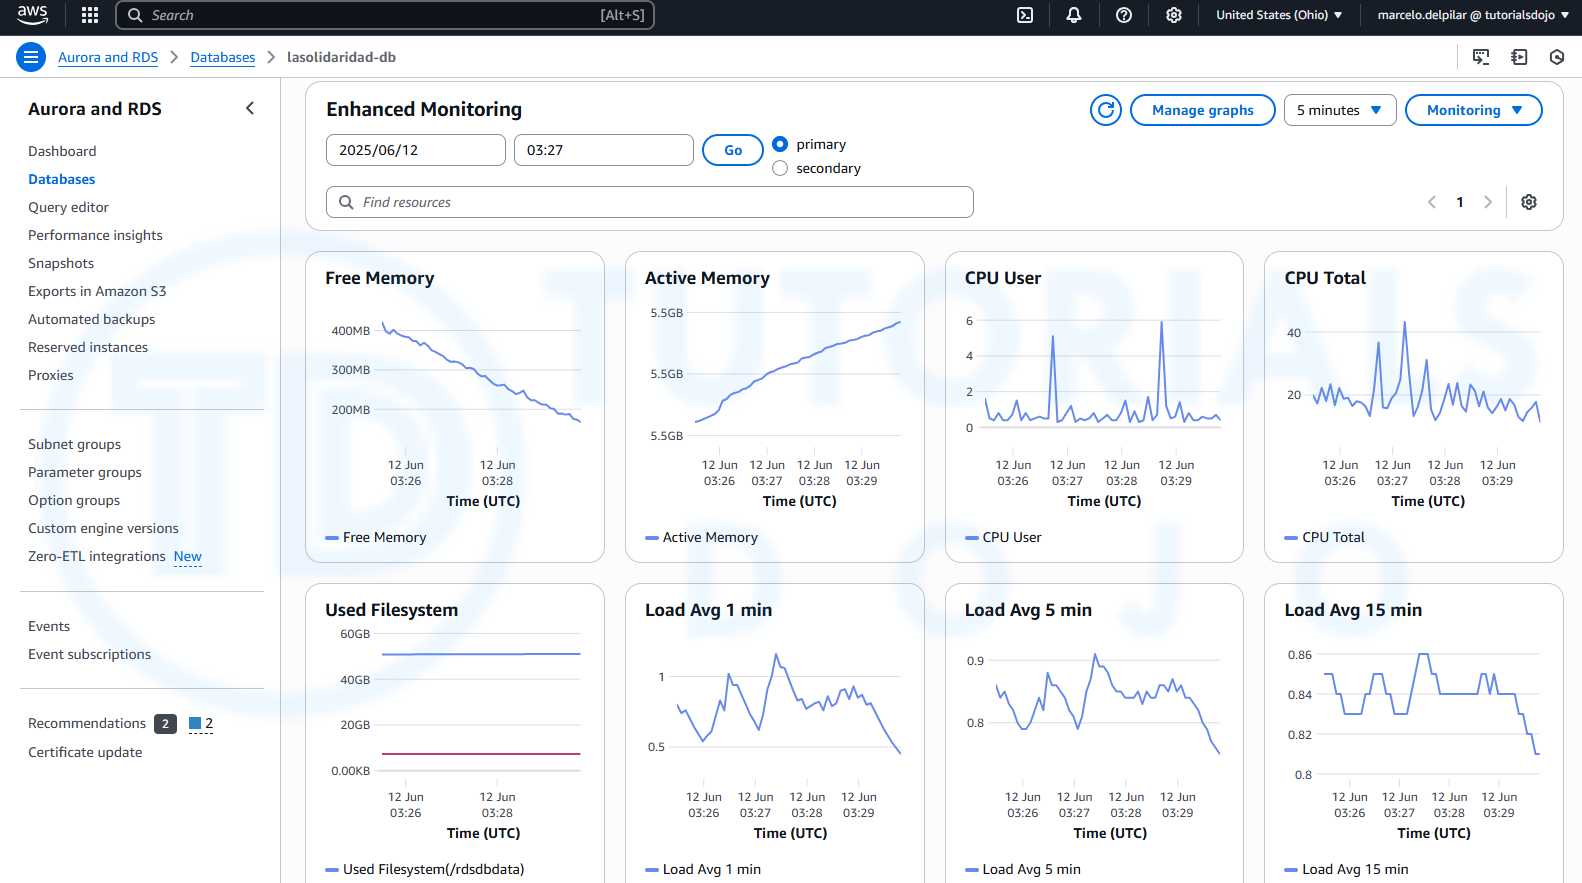The width and height of the screenshot is (1582, 883).
Task: Click the search magnifier in the top bar
Action: click(135, 15)
